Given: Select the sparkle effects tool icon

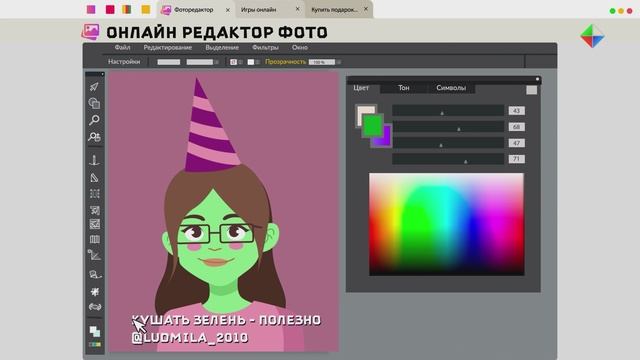Looking at the screenshot, I should [x=95, y=291].
